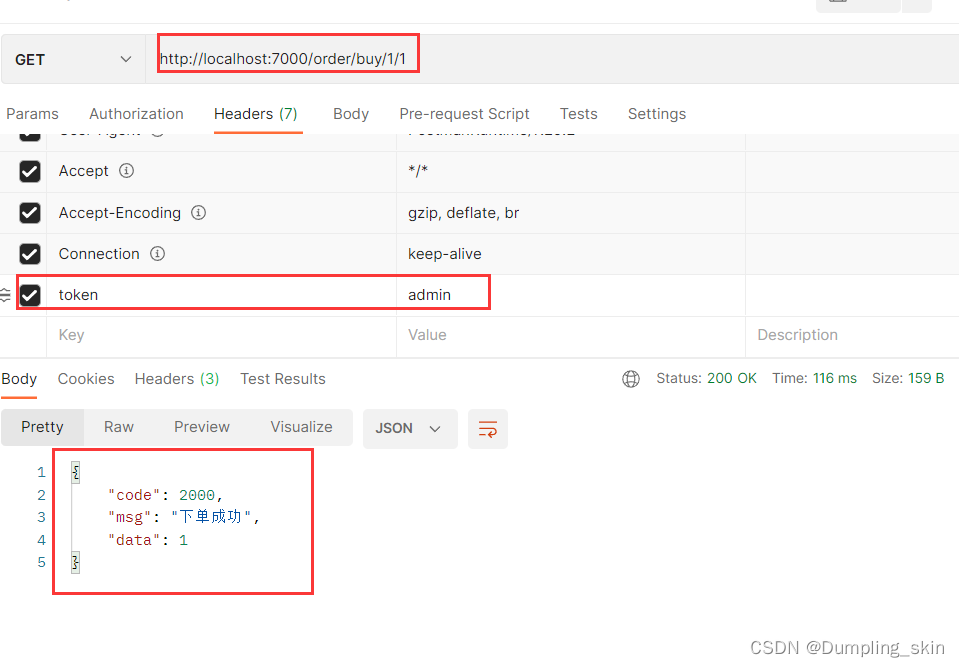Toggle the token header checkbox off
The width and height of the screenshot is (959, 667).
(x=29, y=294)
